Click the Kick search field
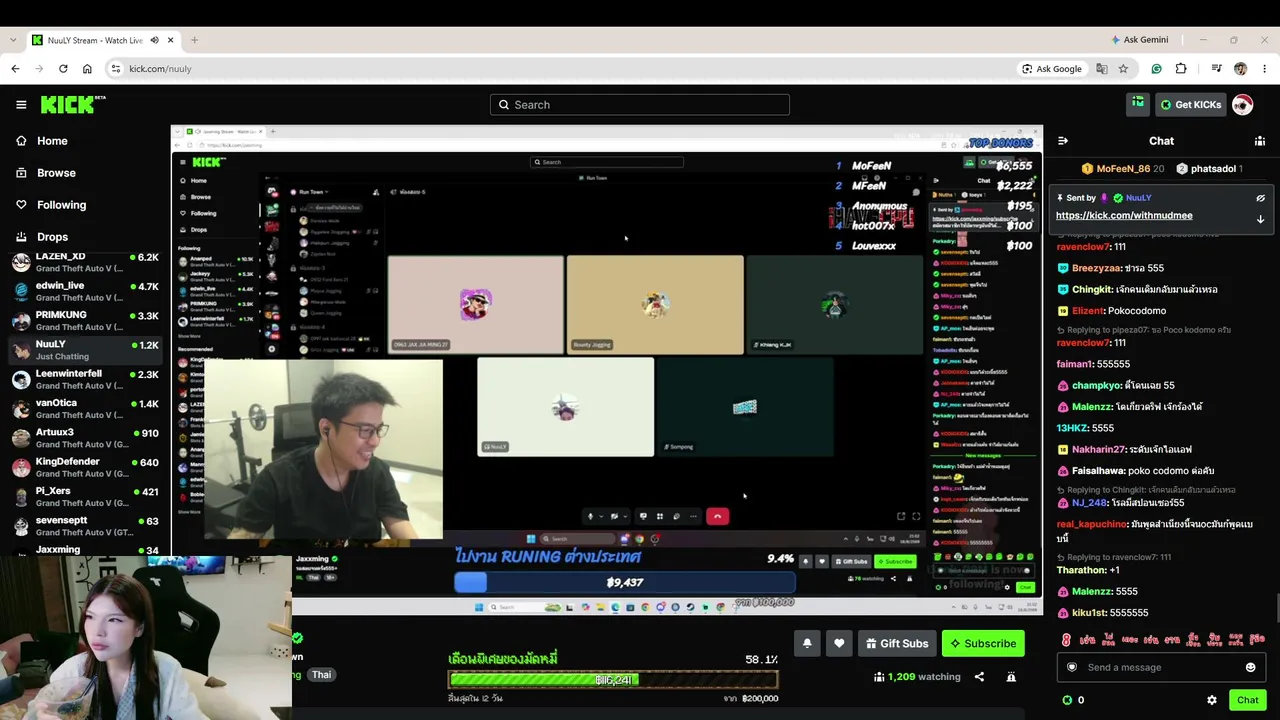This screenshot has width=1280, height=720. (640, 105)
